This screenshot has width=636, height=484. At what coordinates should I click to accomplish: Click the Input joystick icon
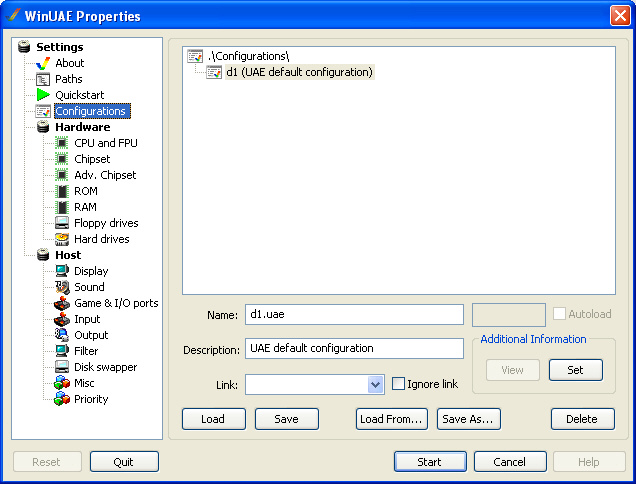62,319
